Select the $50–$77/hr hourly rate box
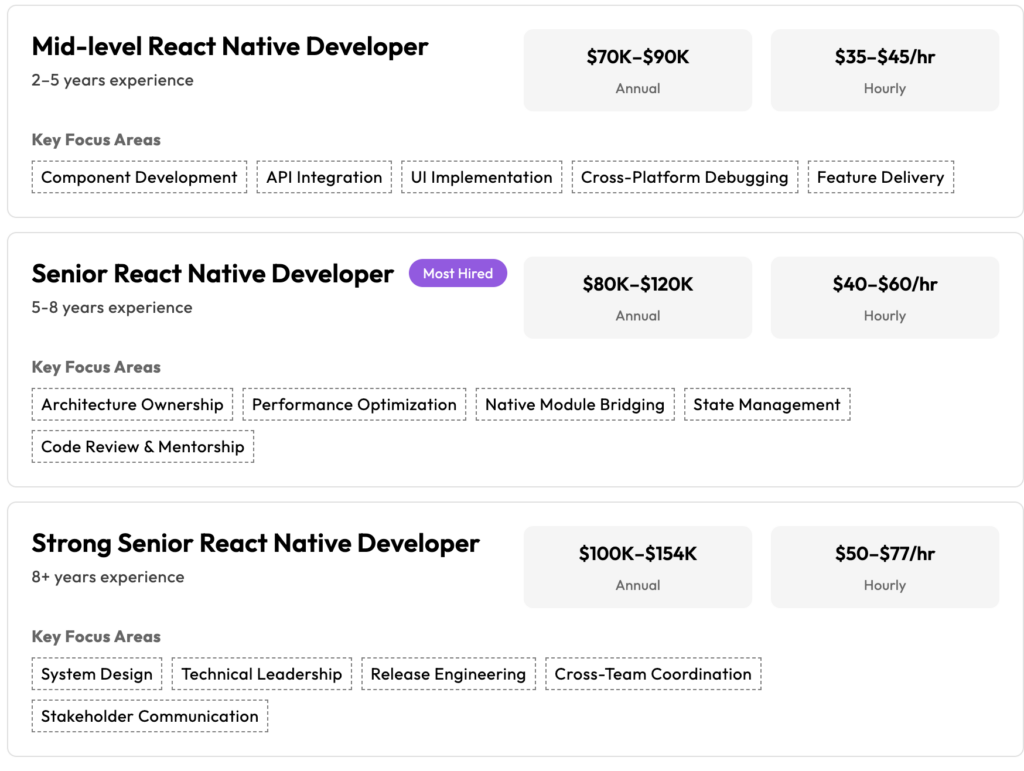 884,567
